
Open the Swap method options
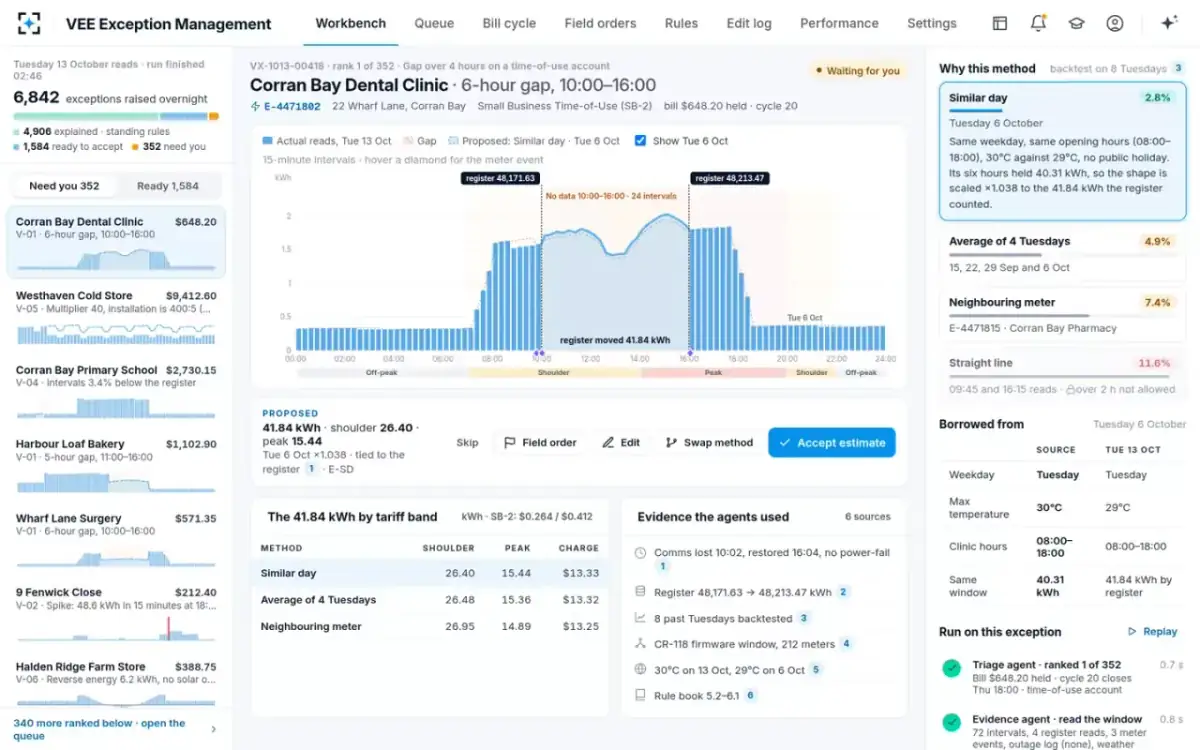[x=709, y=443]
